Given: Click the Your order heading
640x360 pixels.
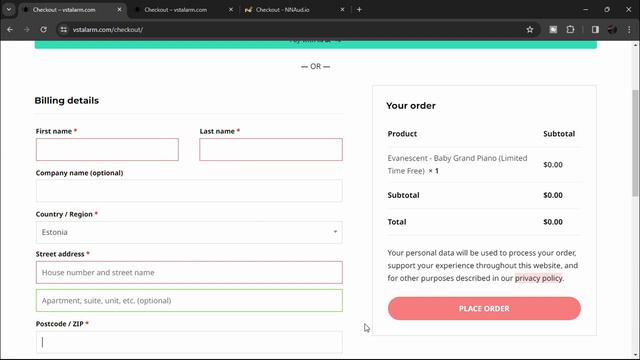Looking at the screenshot, I should click(411, 106).
